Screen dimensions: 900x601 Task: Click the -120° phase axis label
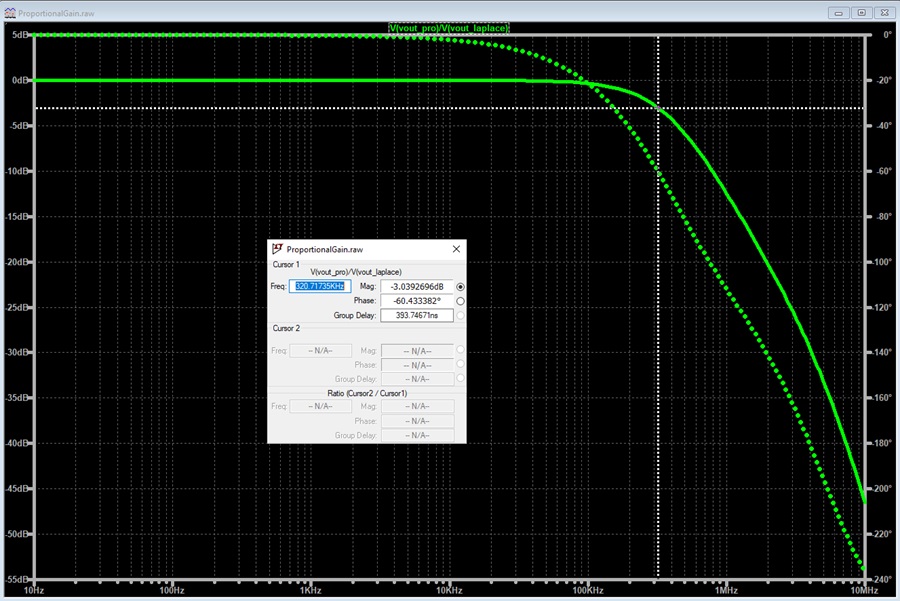883,307
